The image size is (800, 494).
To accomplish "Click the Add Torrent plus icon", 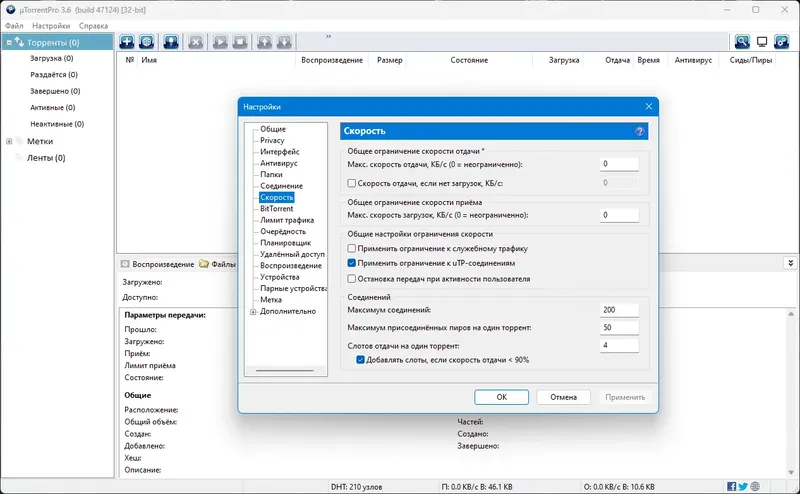I will 127,42.
